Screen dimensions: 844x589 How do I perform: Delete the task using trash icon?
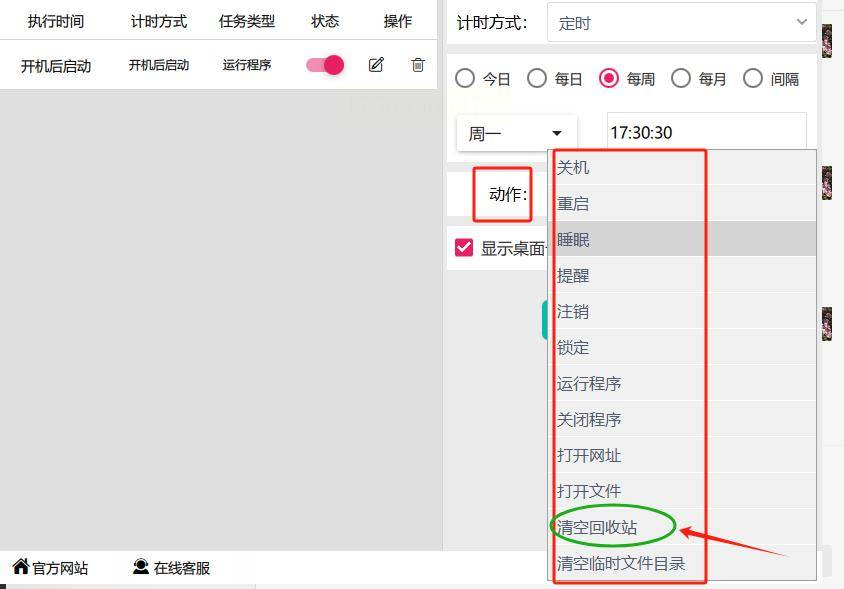click(x=418, y=65)
